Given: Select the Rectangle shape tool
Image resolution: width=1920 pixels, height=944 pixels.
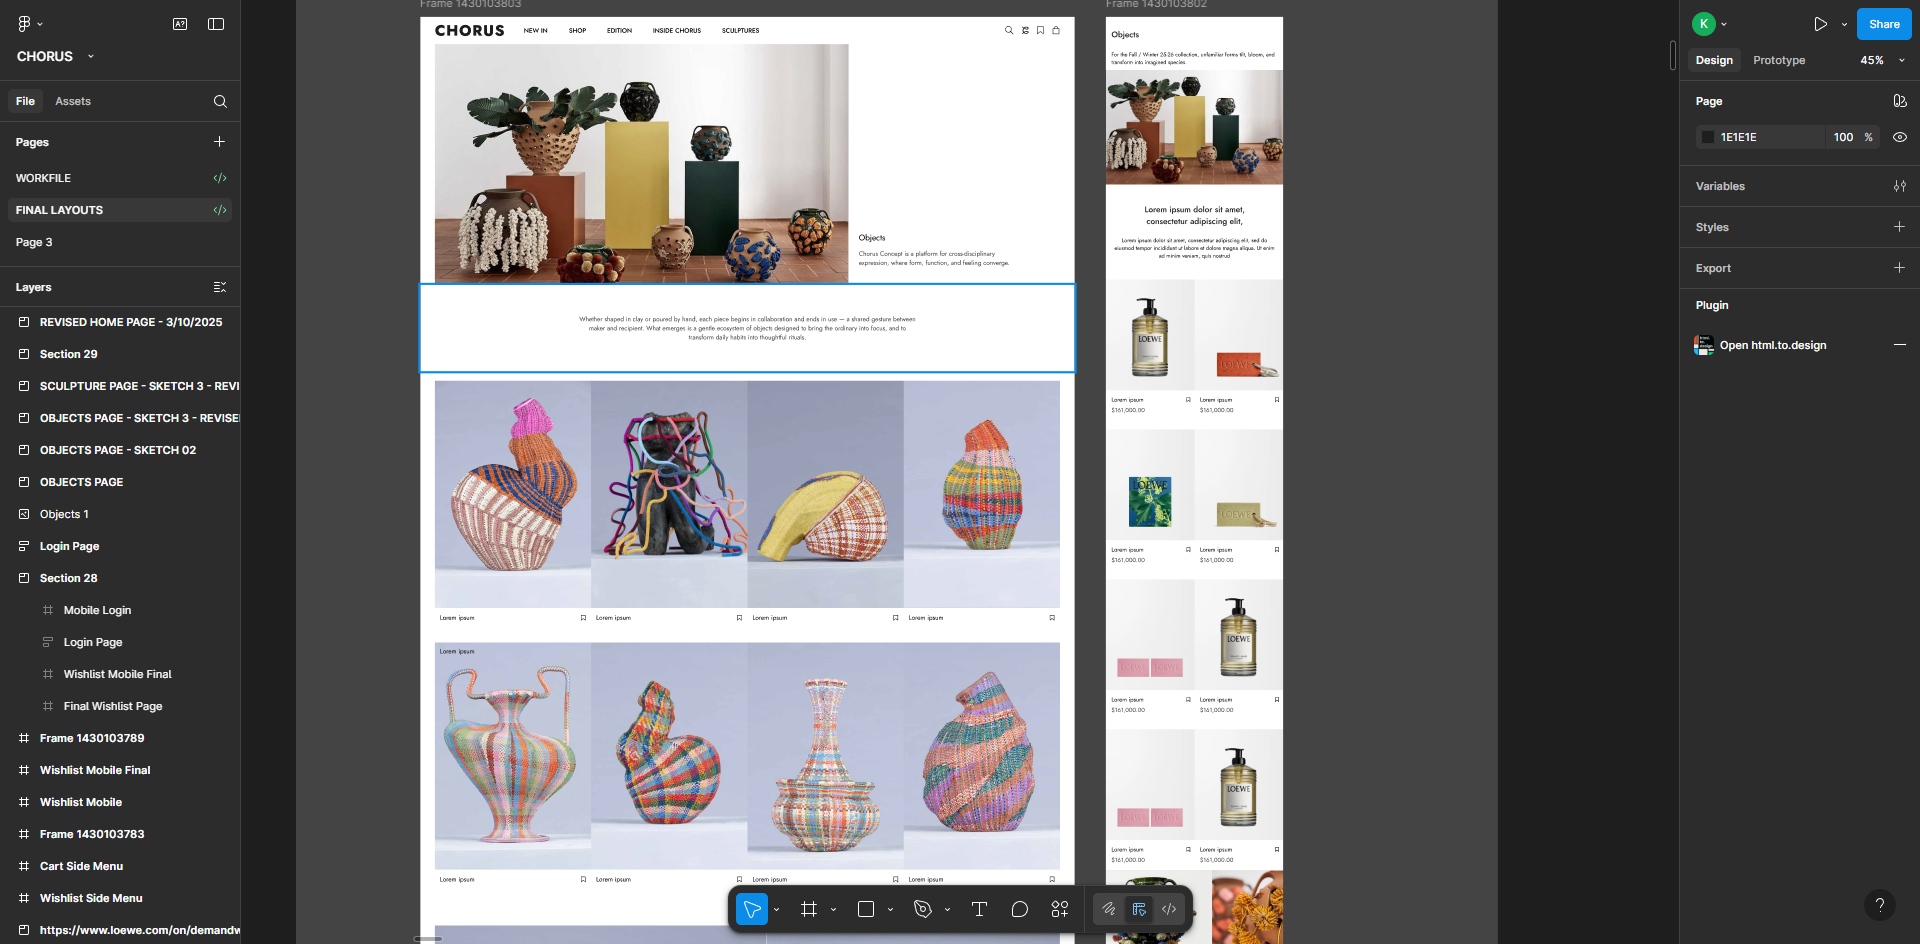Looking at the screenshot, I should pos(866,909).
